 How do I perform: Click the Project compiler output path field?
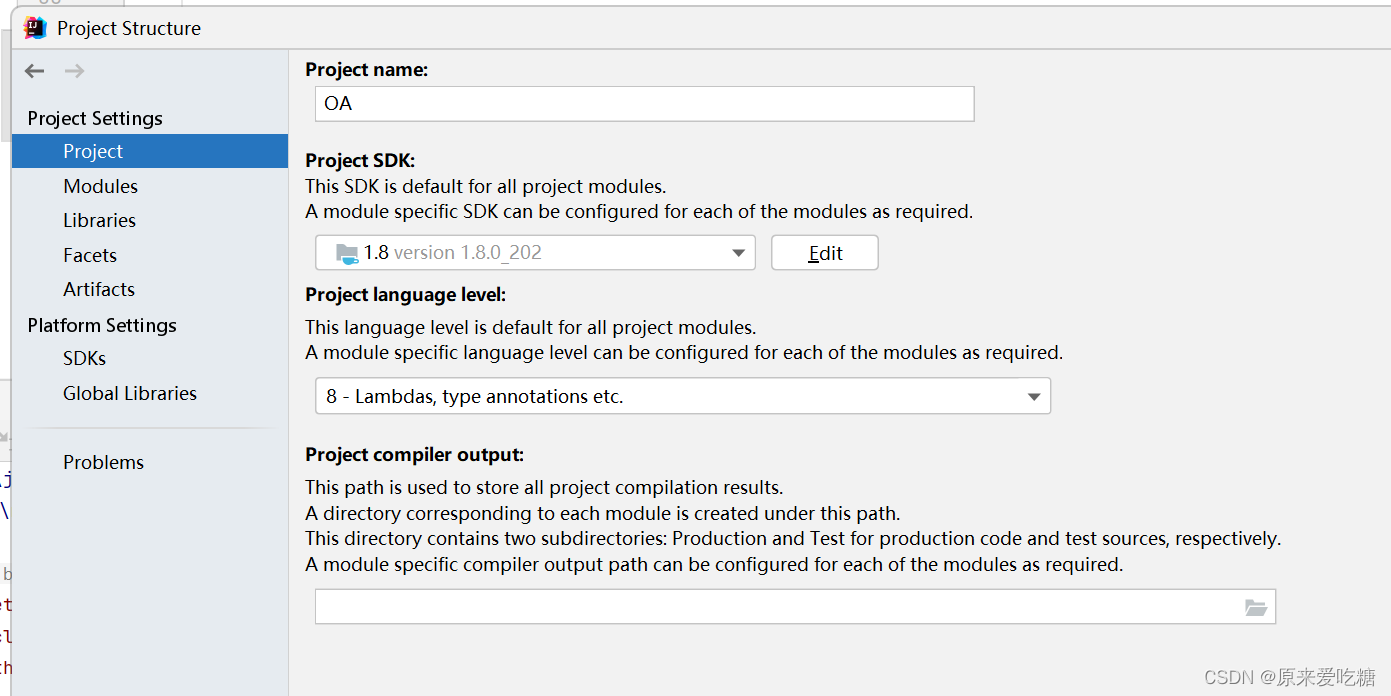(780, 606)
